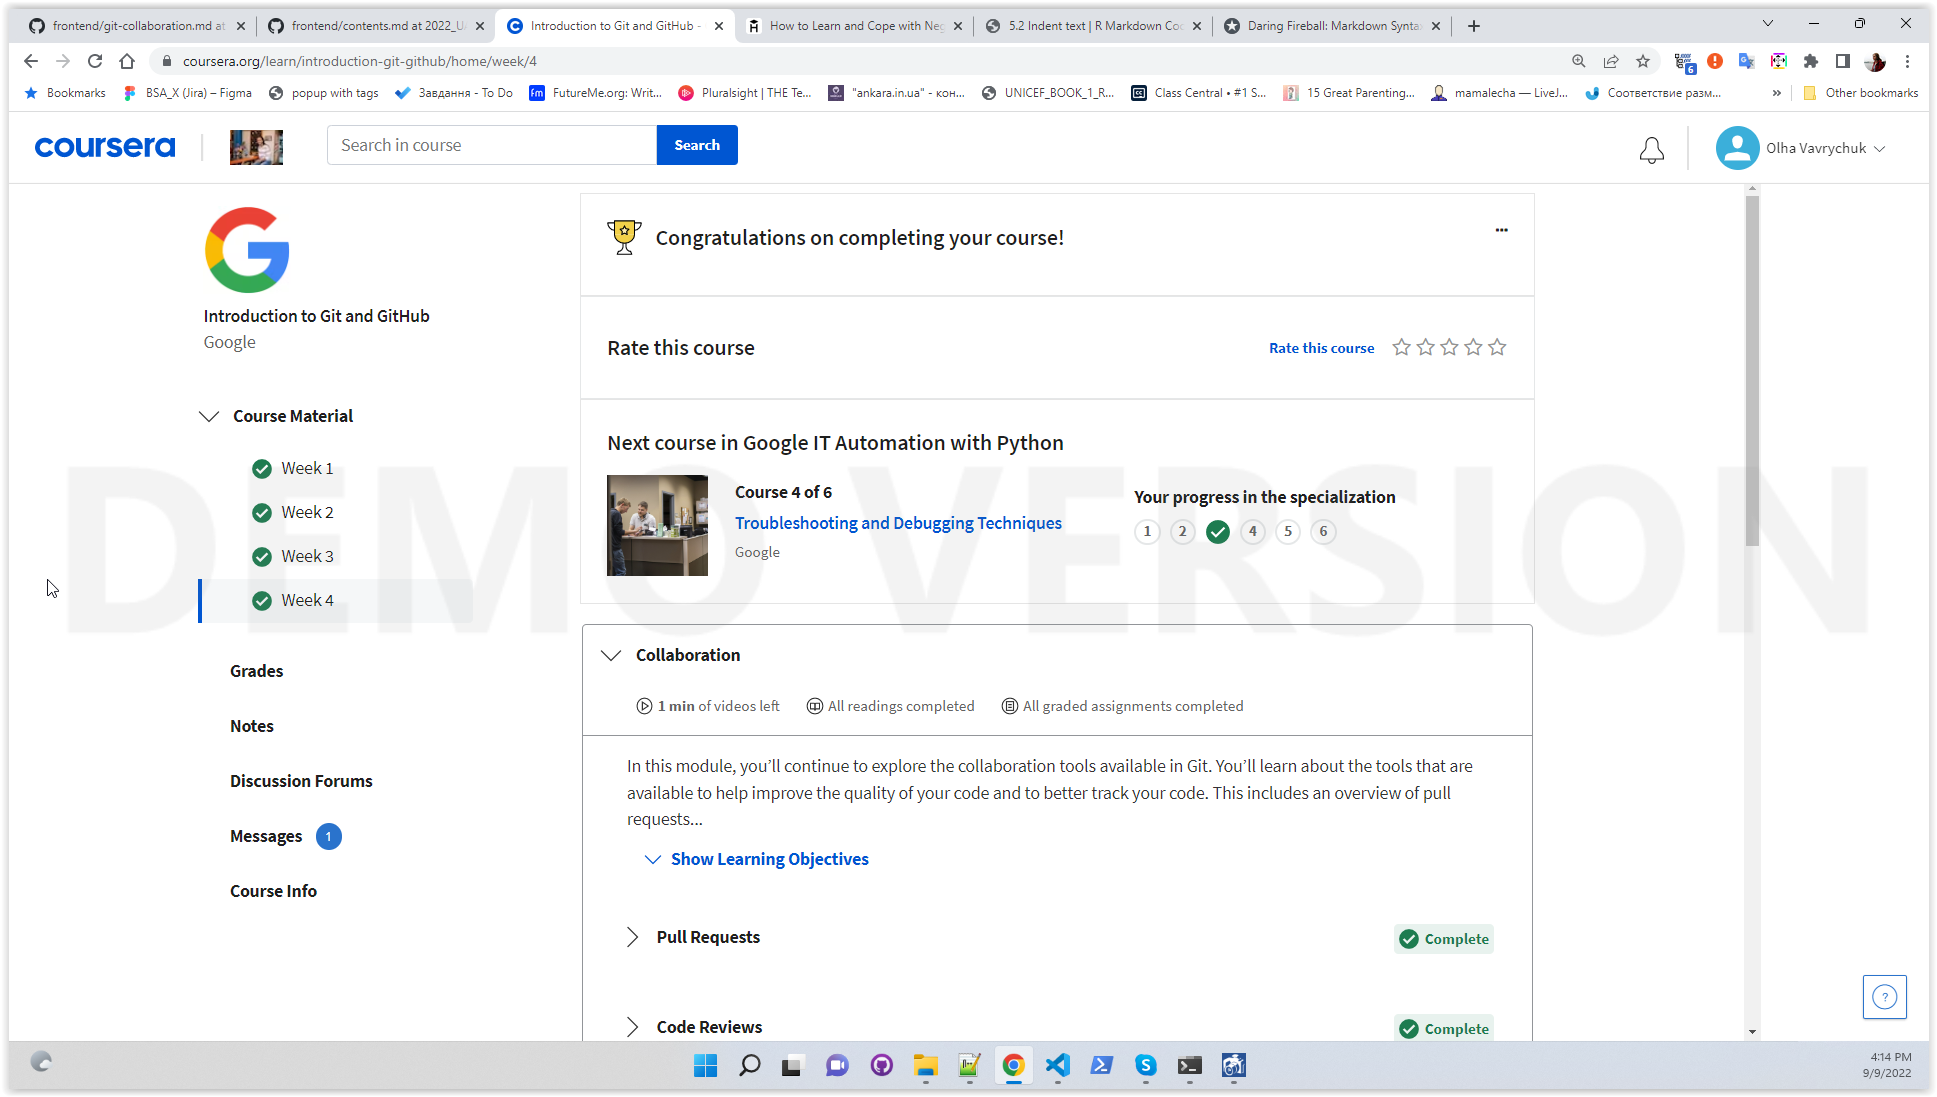The width and height of the screenshot is (1937, 1097).
Task: Click the course search input field
Action: [492, 145]
